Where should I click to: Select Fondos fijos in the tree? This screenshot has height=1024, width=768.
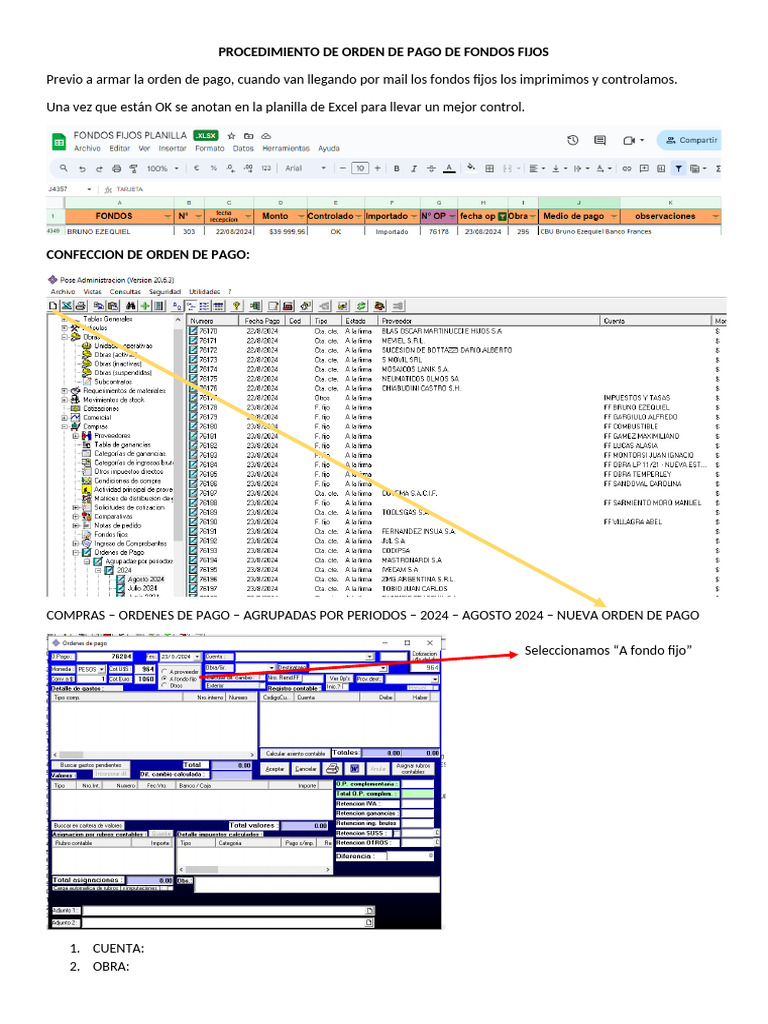tap(110, 534)
